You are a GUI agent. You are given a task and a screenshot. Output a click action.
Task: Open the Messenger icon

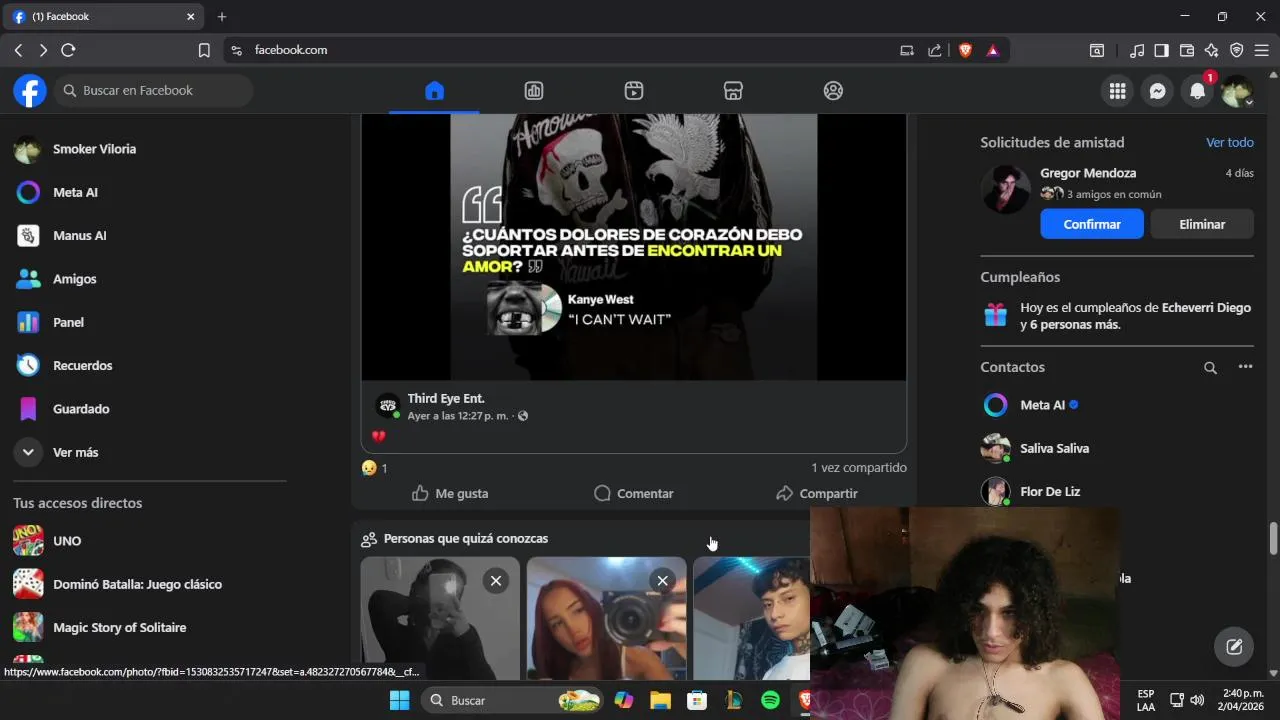(1157, 91)
